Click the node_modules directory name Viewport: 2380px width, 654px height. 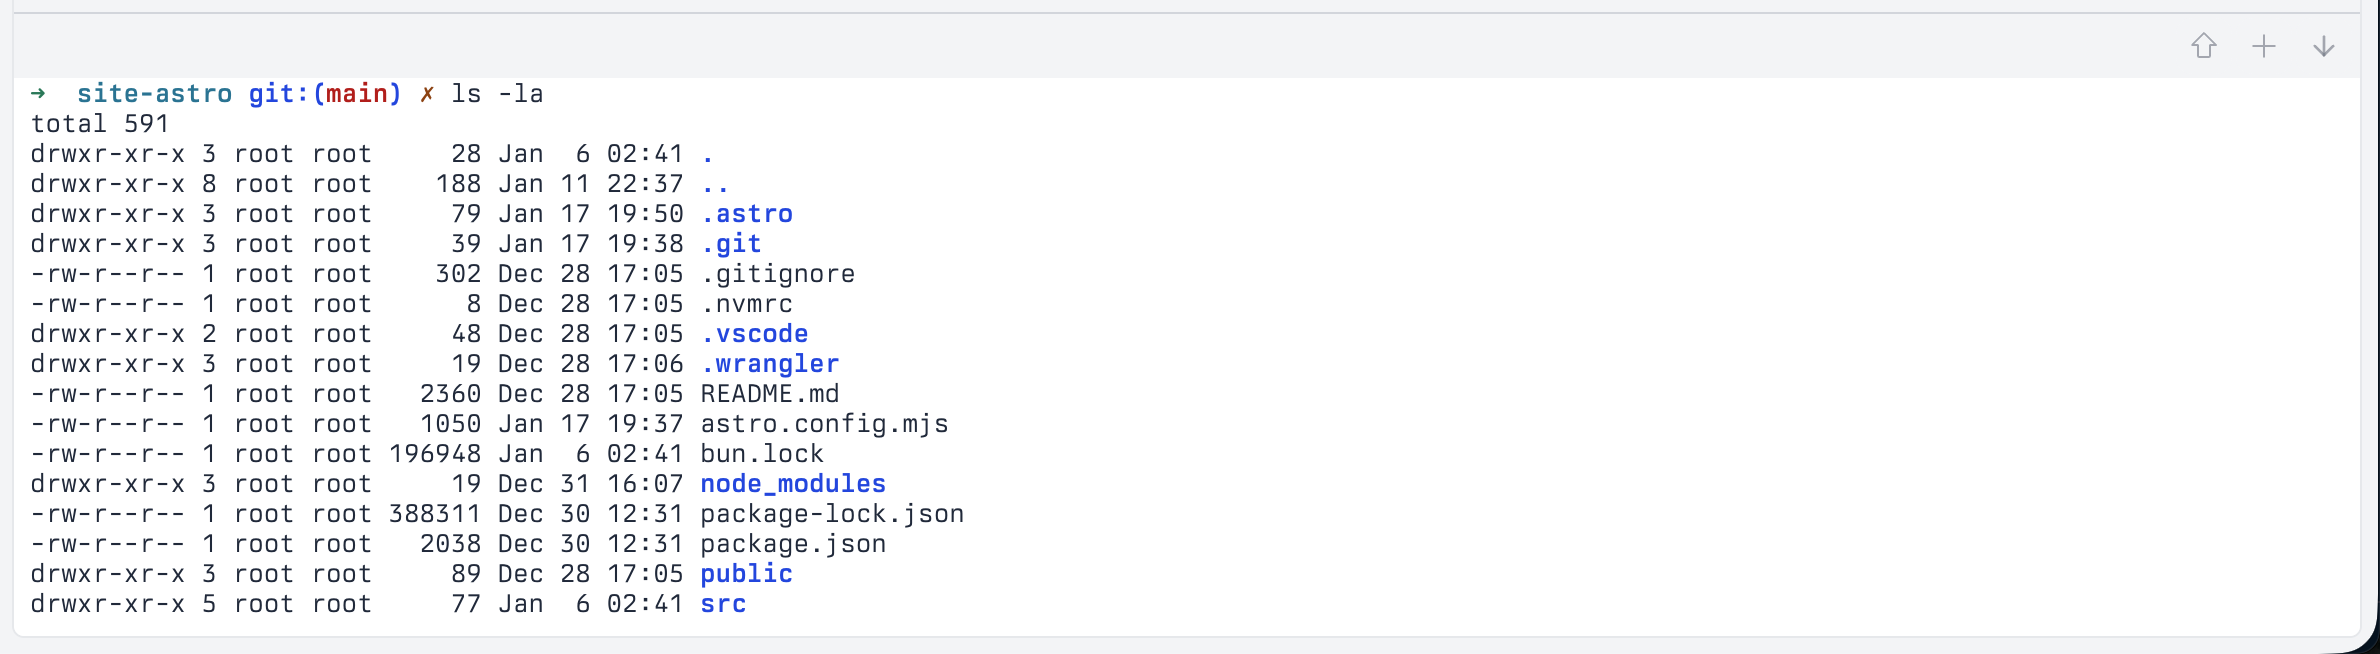(793, 484)
